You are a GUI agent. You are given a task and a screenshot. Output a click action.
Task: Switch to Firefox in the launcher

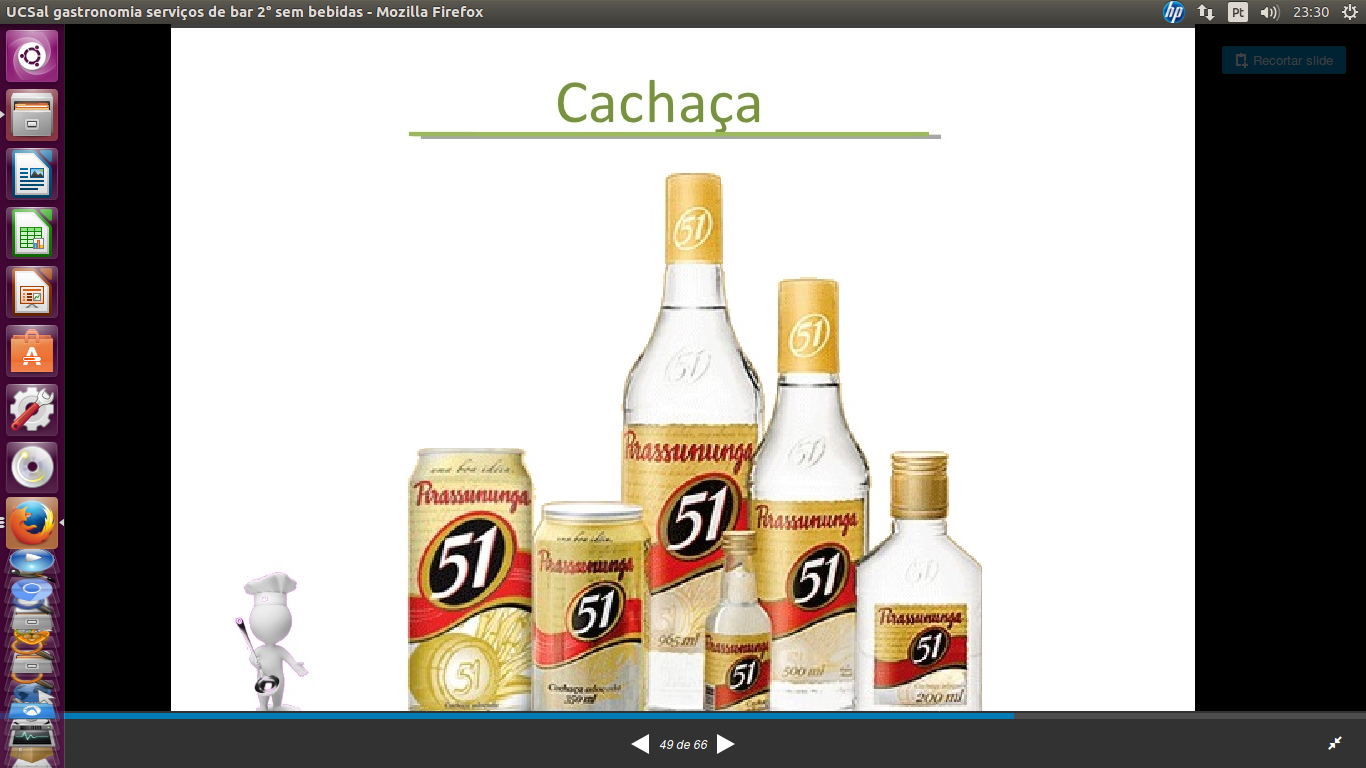click(x=32, y=524)
